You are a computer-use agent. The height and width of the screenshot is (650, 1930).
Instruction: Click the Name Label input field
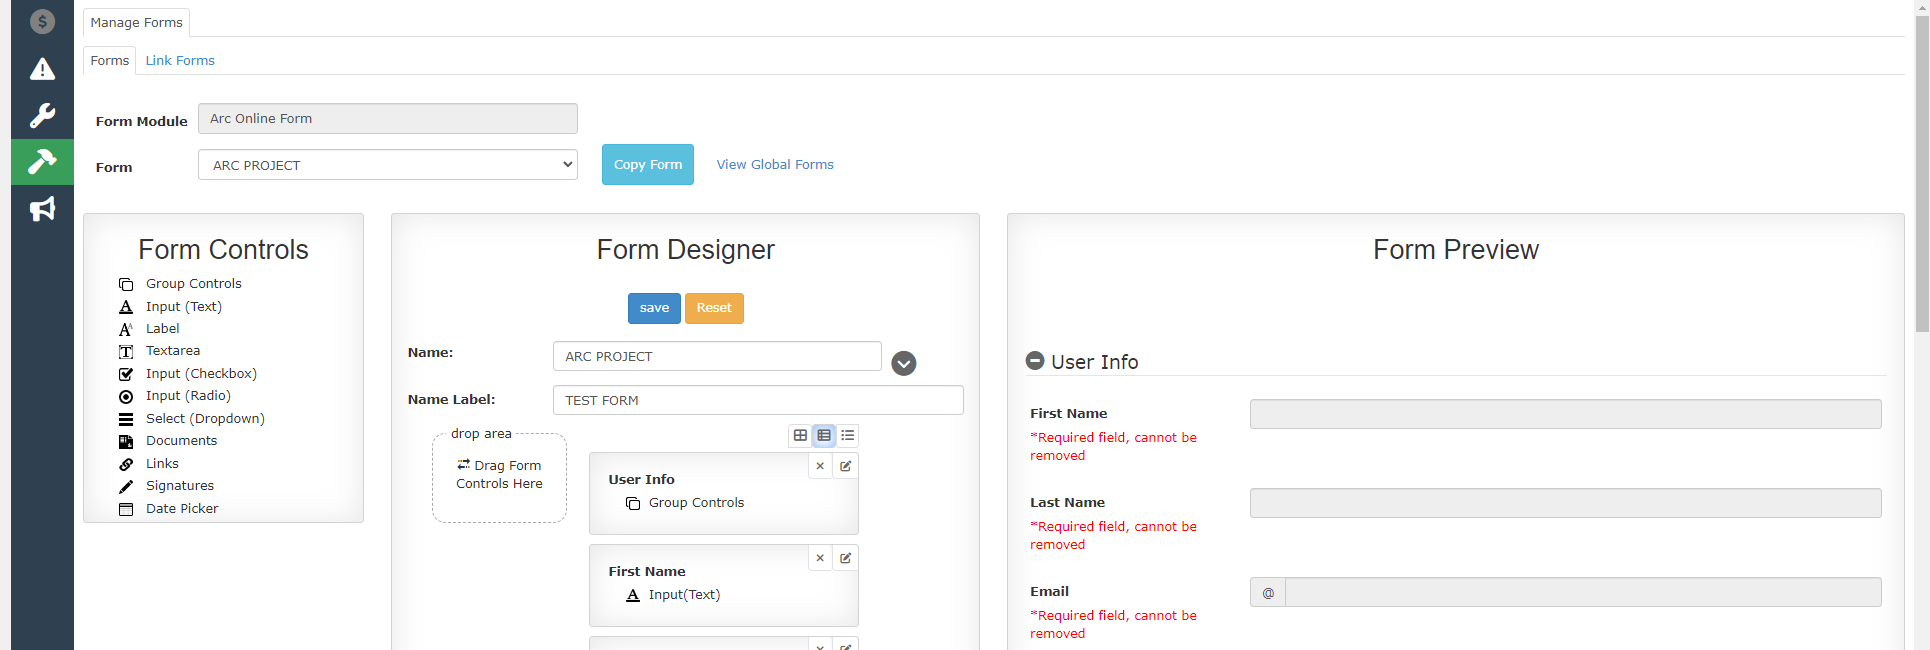(x=758, y=400)
